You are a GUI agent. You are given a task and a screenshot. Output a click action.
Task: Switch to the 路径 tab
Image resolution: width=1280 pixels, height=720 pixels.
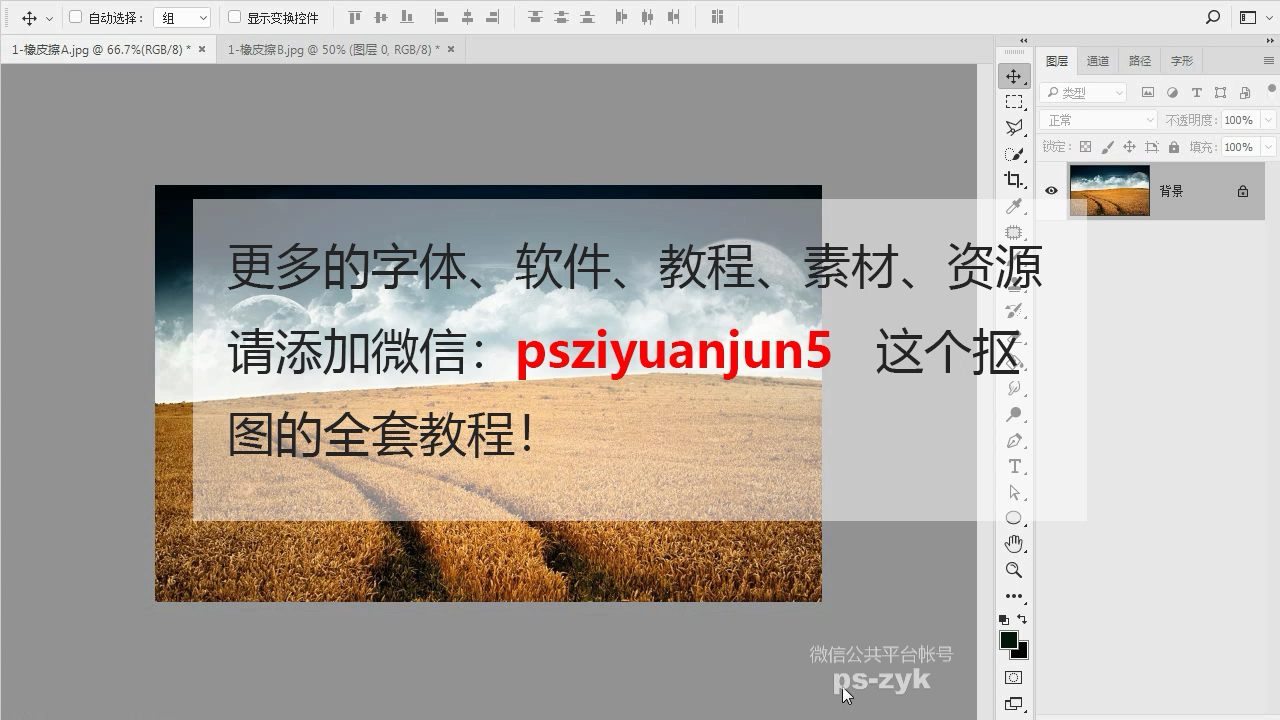pyautogui.click(x=1139, y=60)
